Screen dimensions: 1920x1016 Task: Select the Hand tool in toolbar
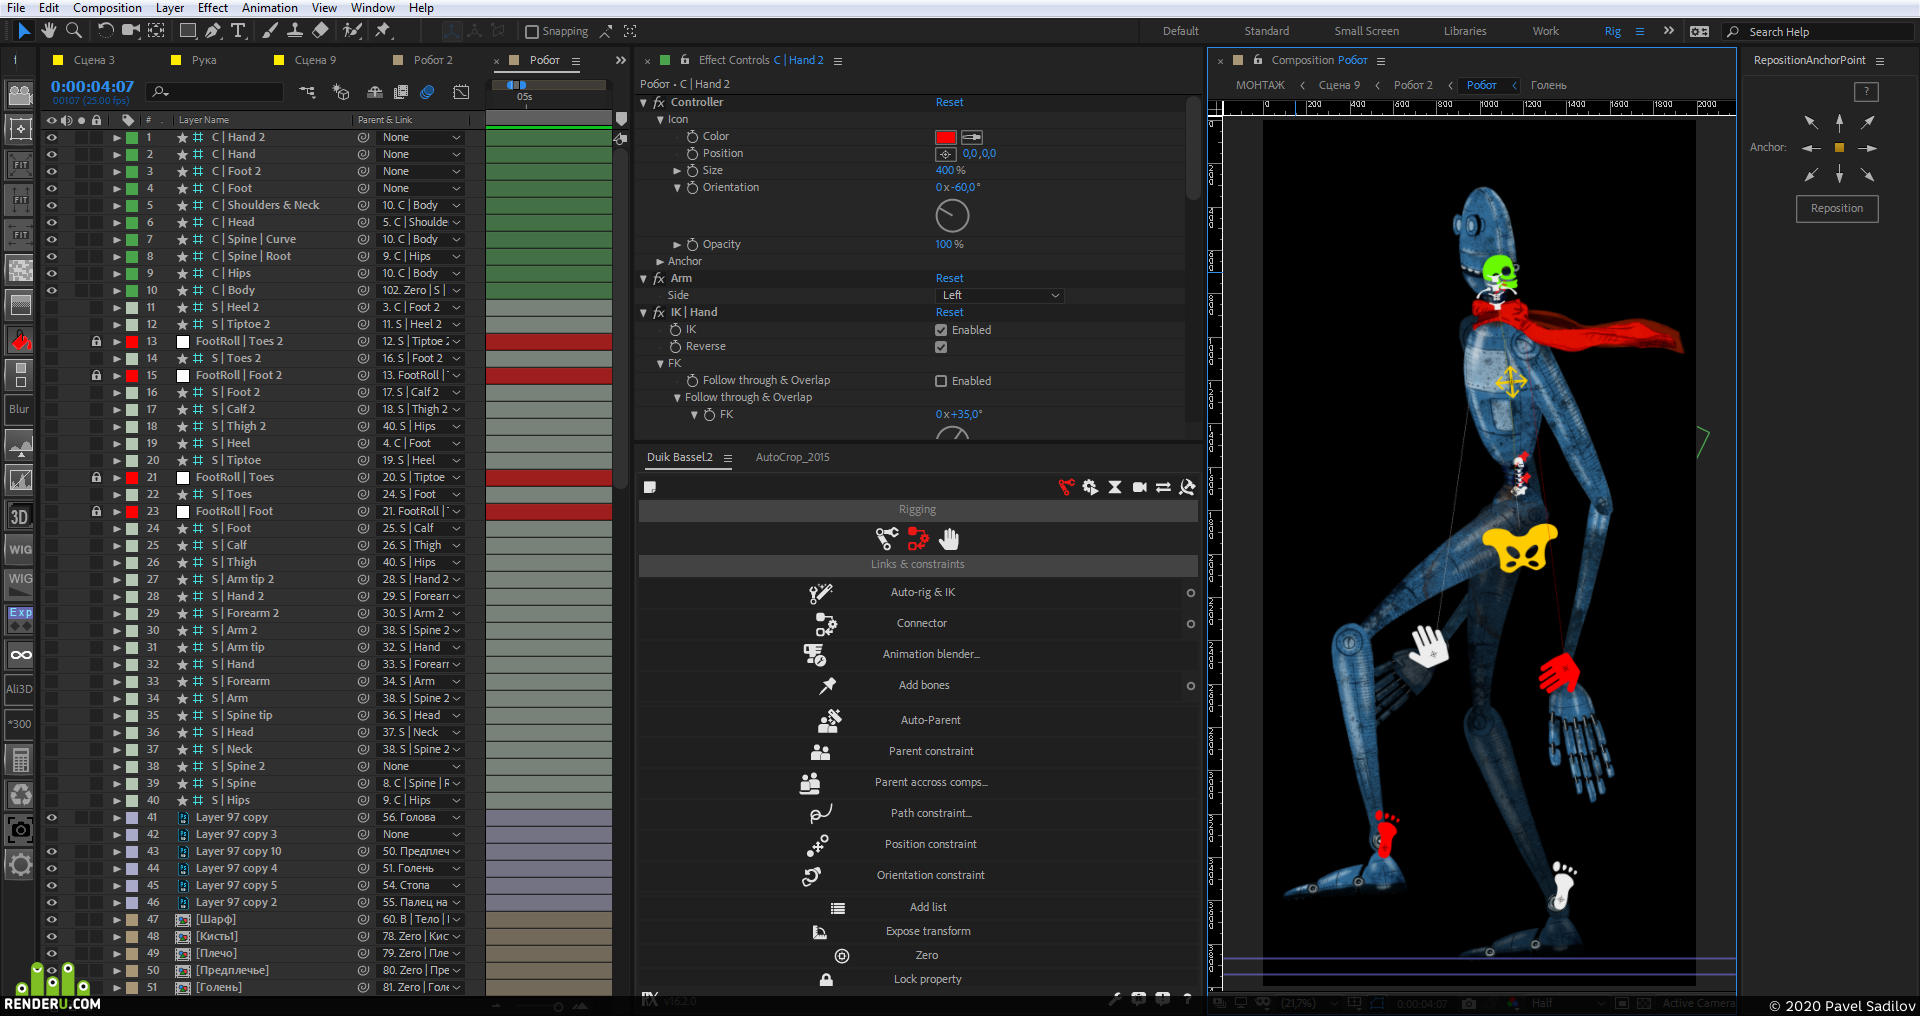48,31
